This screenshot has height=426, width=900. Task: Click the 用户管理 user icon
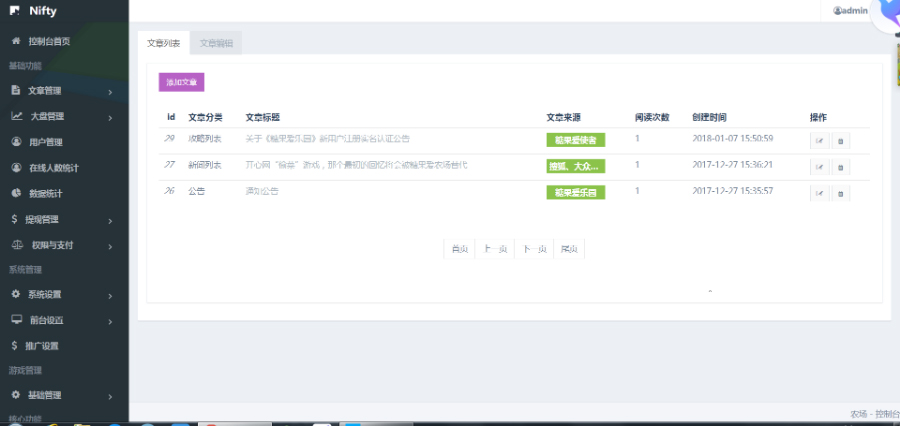pyautogui.click(x=16, y=142)
